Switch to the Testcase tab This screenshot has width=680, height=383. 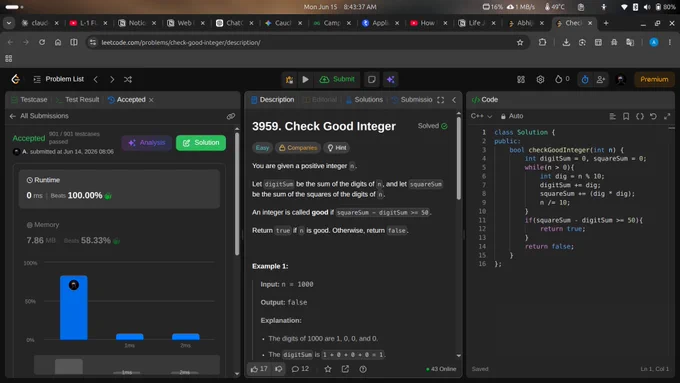[x=29, y=100]
